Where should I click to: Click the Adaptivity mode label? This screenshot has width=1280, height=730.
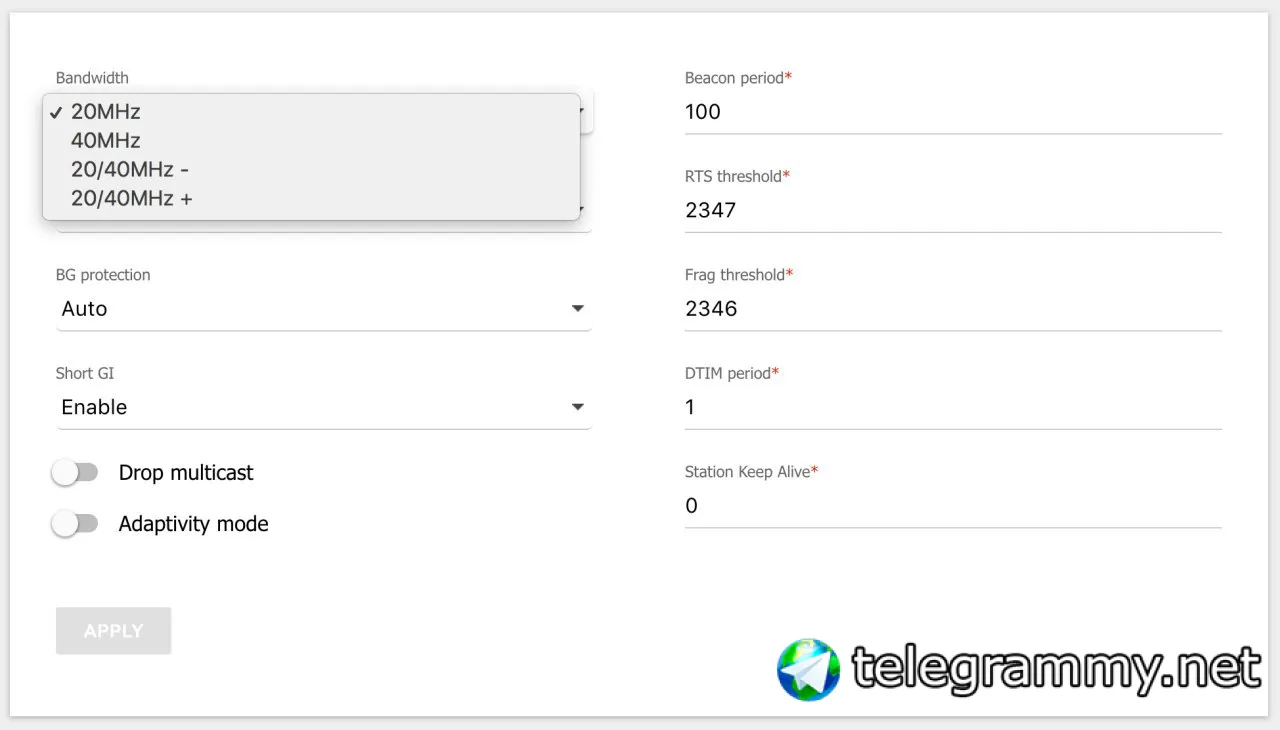click(x=193, y=524)
